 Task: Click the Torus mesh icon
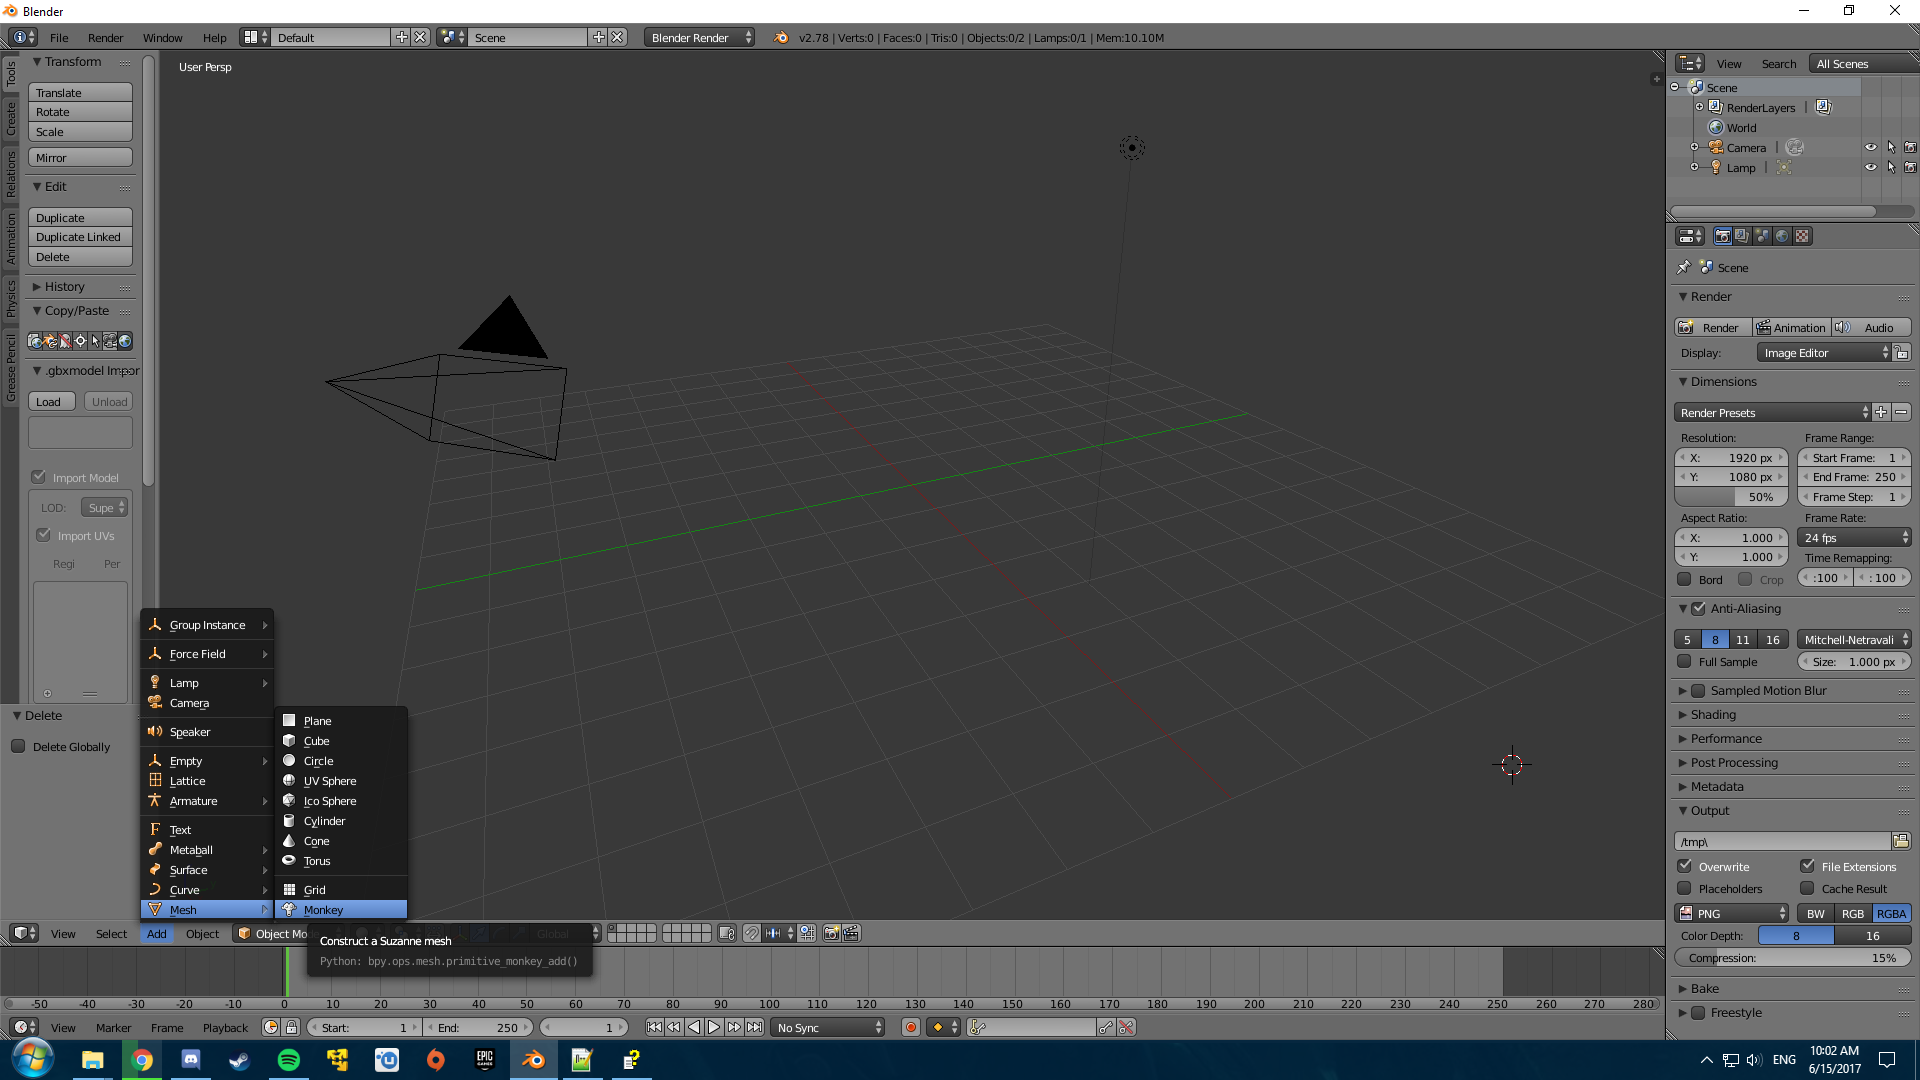pos(289,861)
